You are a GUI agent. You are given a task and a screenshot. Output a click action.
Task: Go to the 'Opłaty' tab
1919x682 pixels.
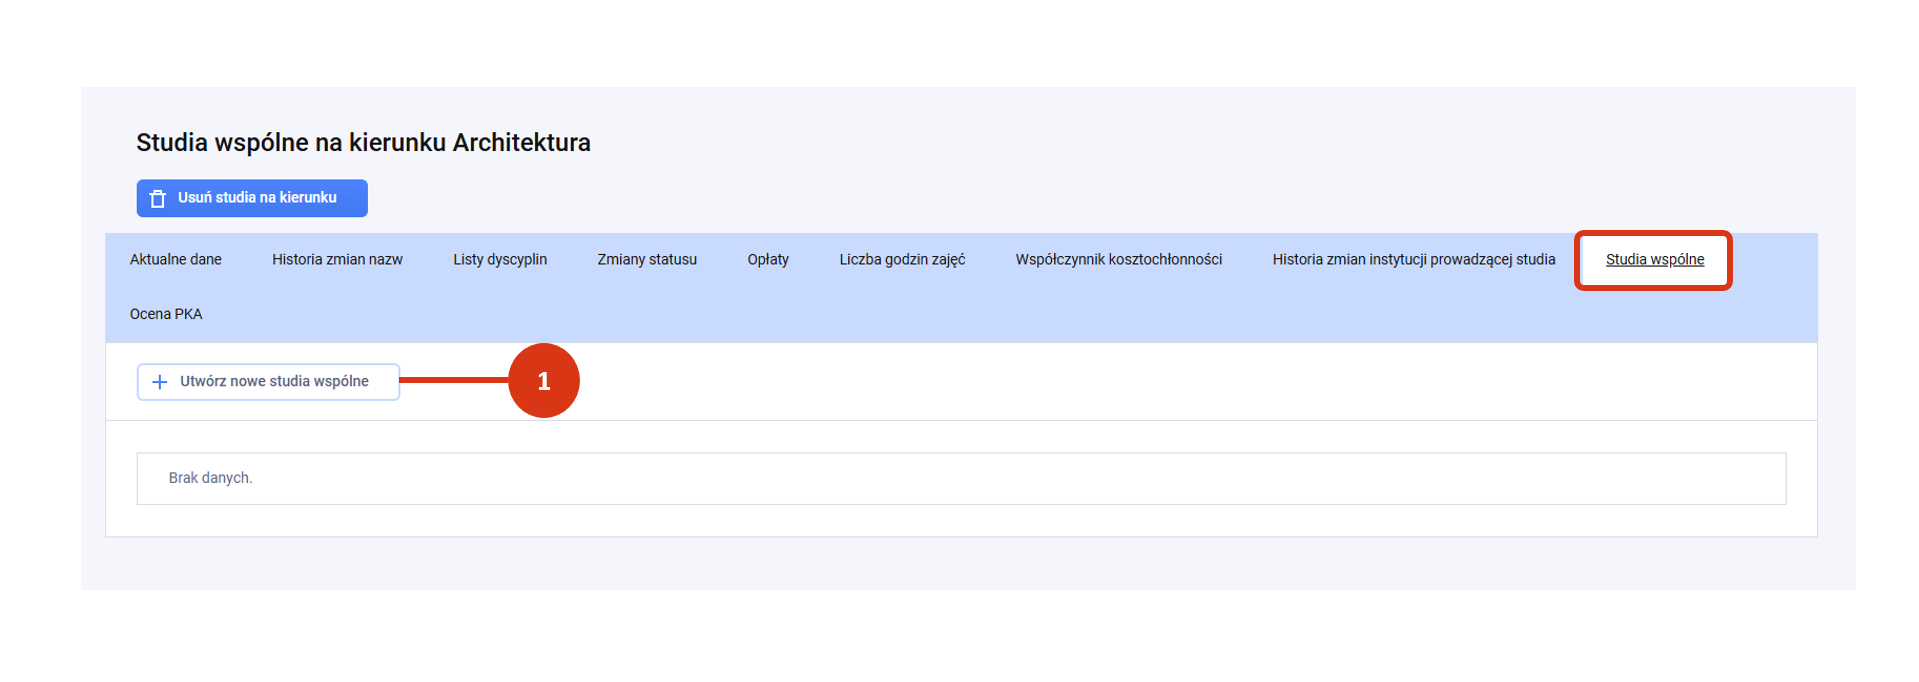768,260
